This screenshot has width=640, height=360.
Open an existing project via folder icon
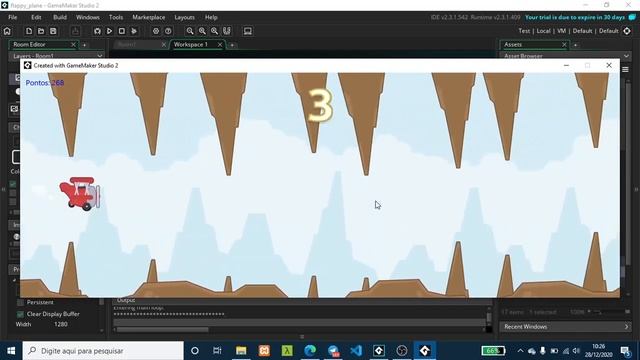[41, 31]
